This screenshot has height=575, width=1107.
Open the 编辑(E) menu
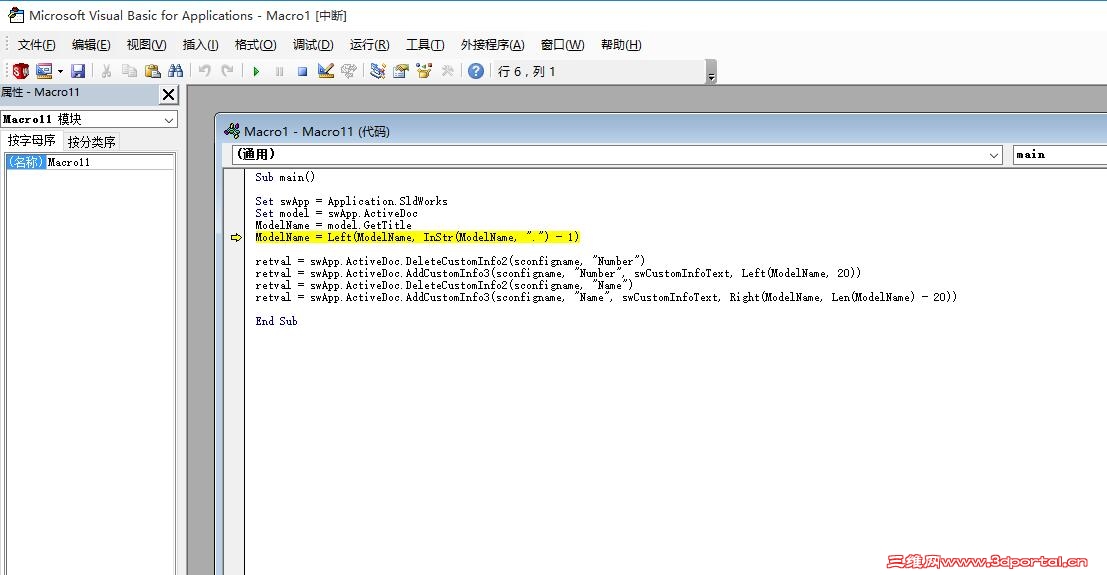pos(91,45)
